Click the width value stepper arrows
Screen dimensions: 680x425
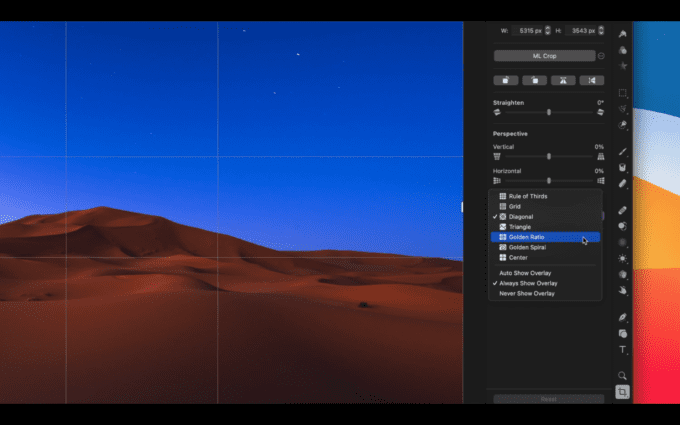pos(547,32)
